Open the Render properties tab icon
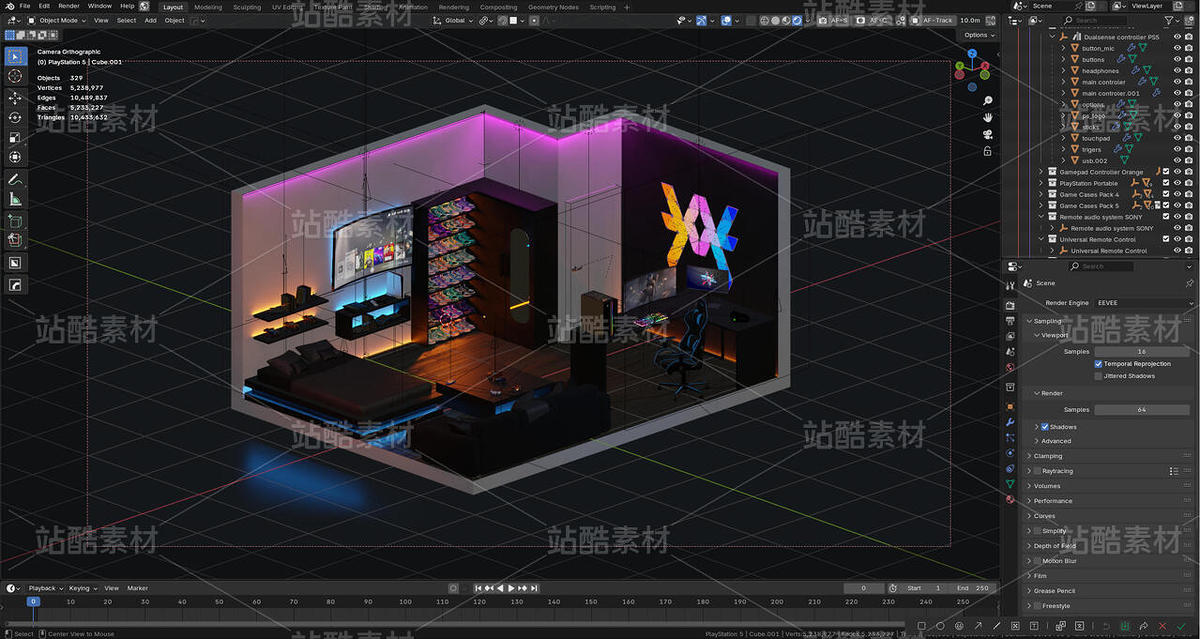The image size is (1200, 639). click(1010, 305)
